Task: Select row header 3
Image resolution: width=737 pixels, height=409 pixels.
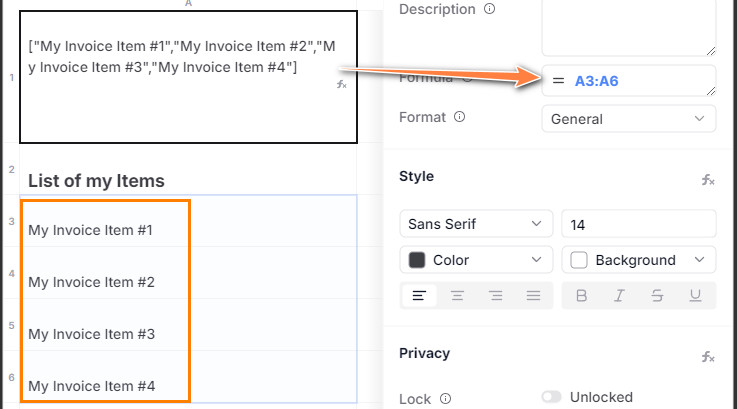Action: [11, 221]
